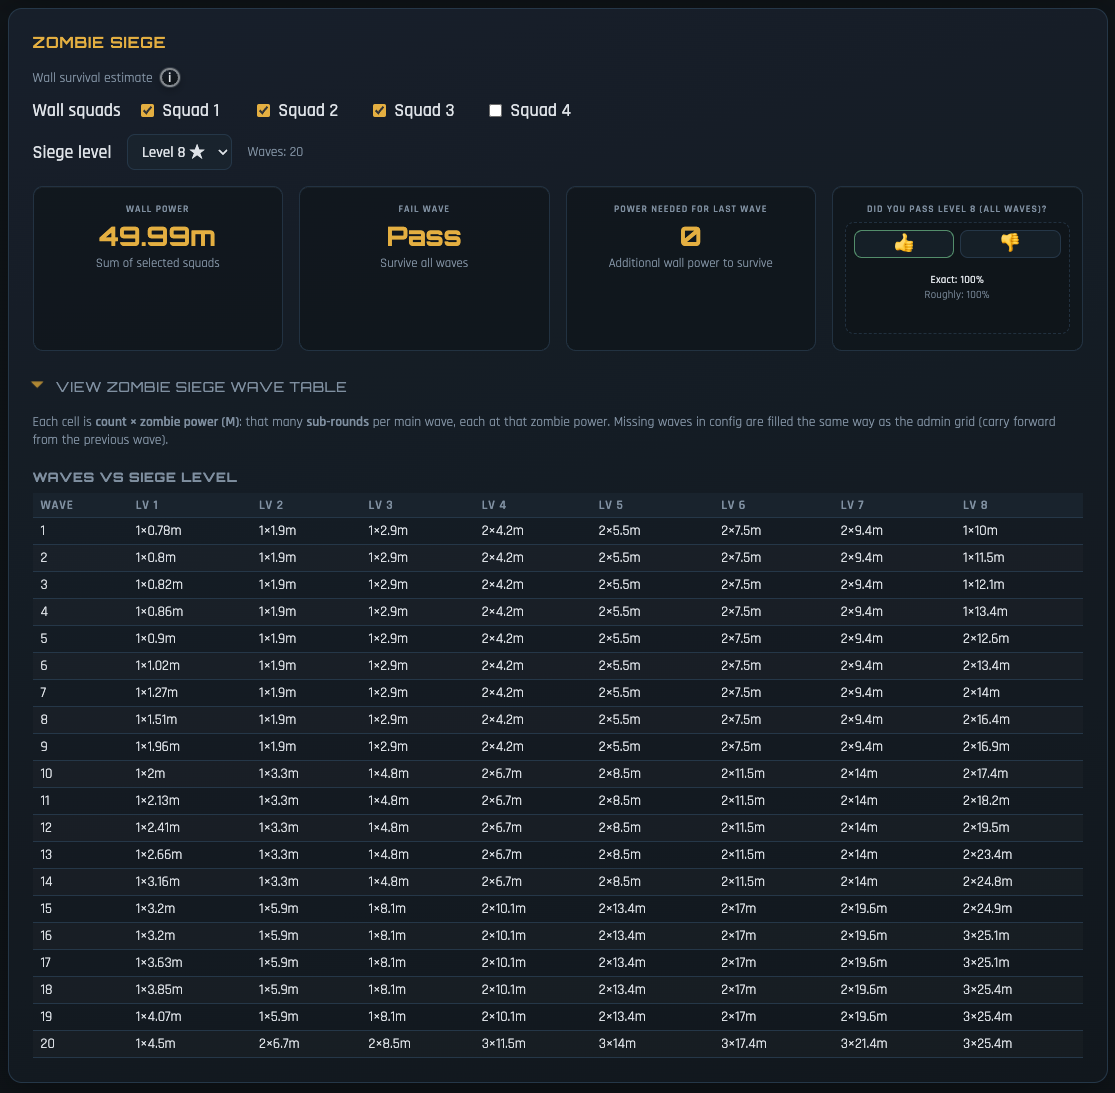This screenshot has height=1093, width=1115.
Task: Uncheck the Squad 1 checkbox
Action: click(x=148, y=111)
